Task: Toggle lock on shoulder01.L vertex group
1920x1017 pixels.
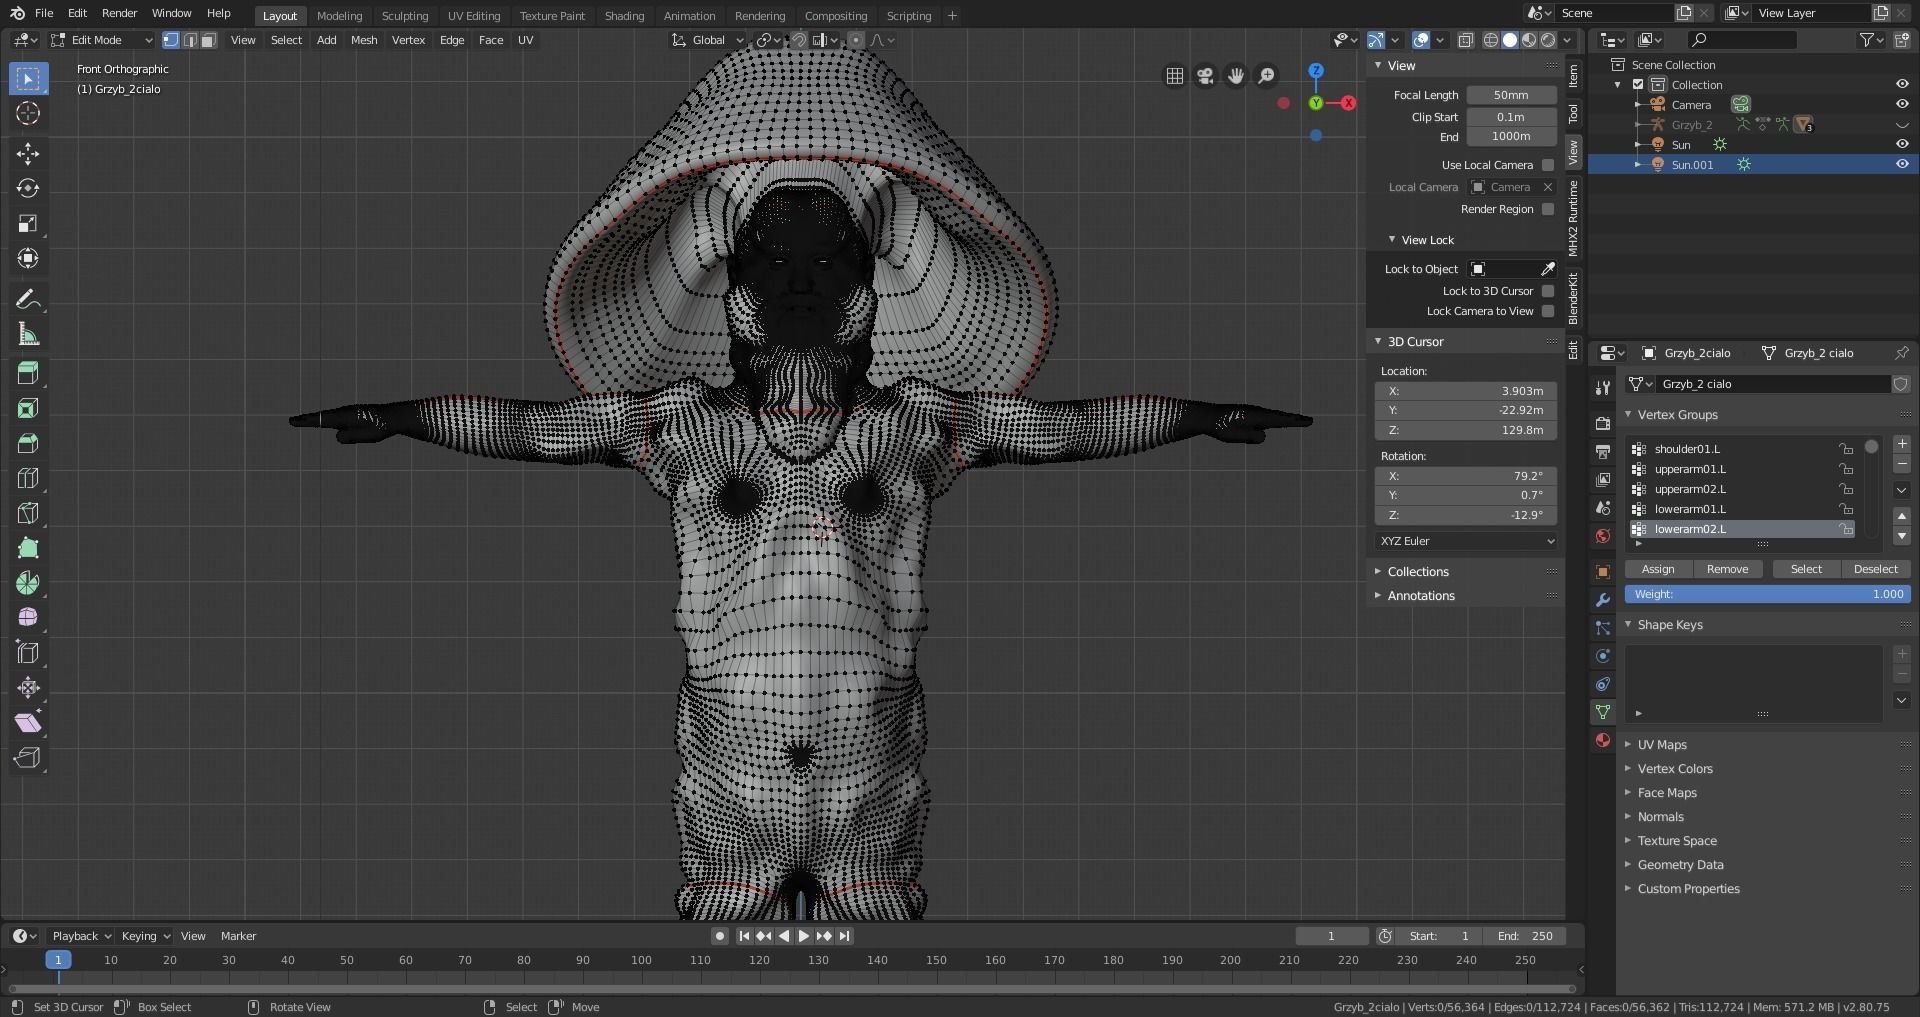Action: [1845, 449]
